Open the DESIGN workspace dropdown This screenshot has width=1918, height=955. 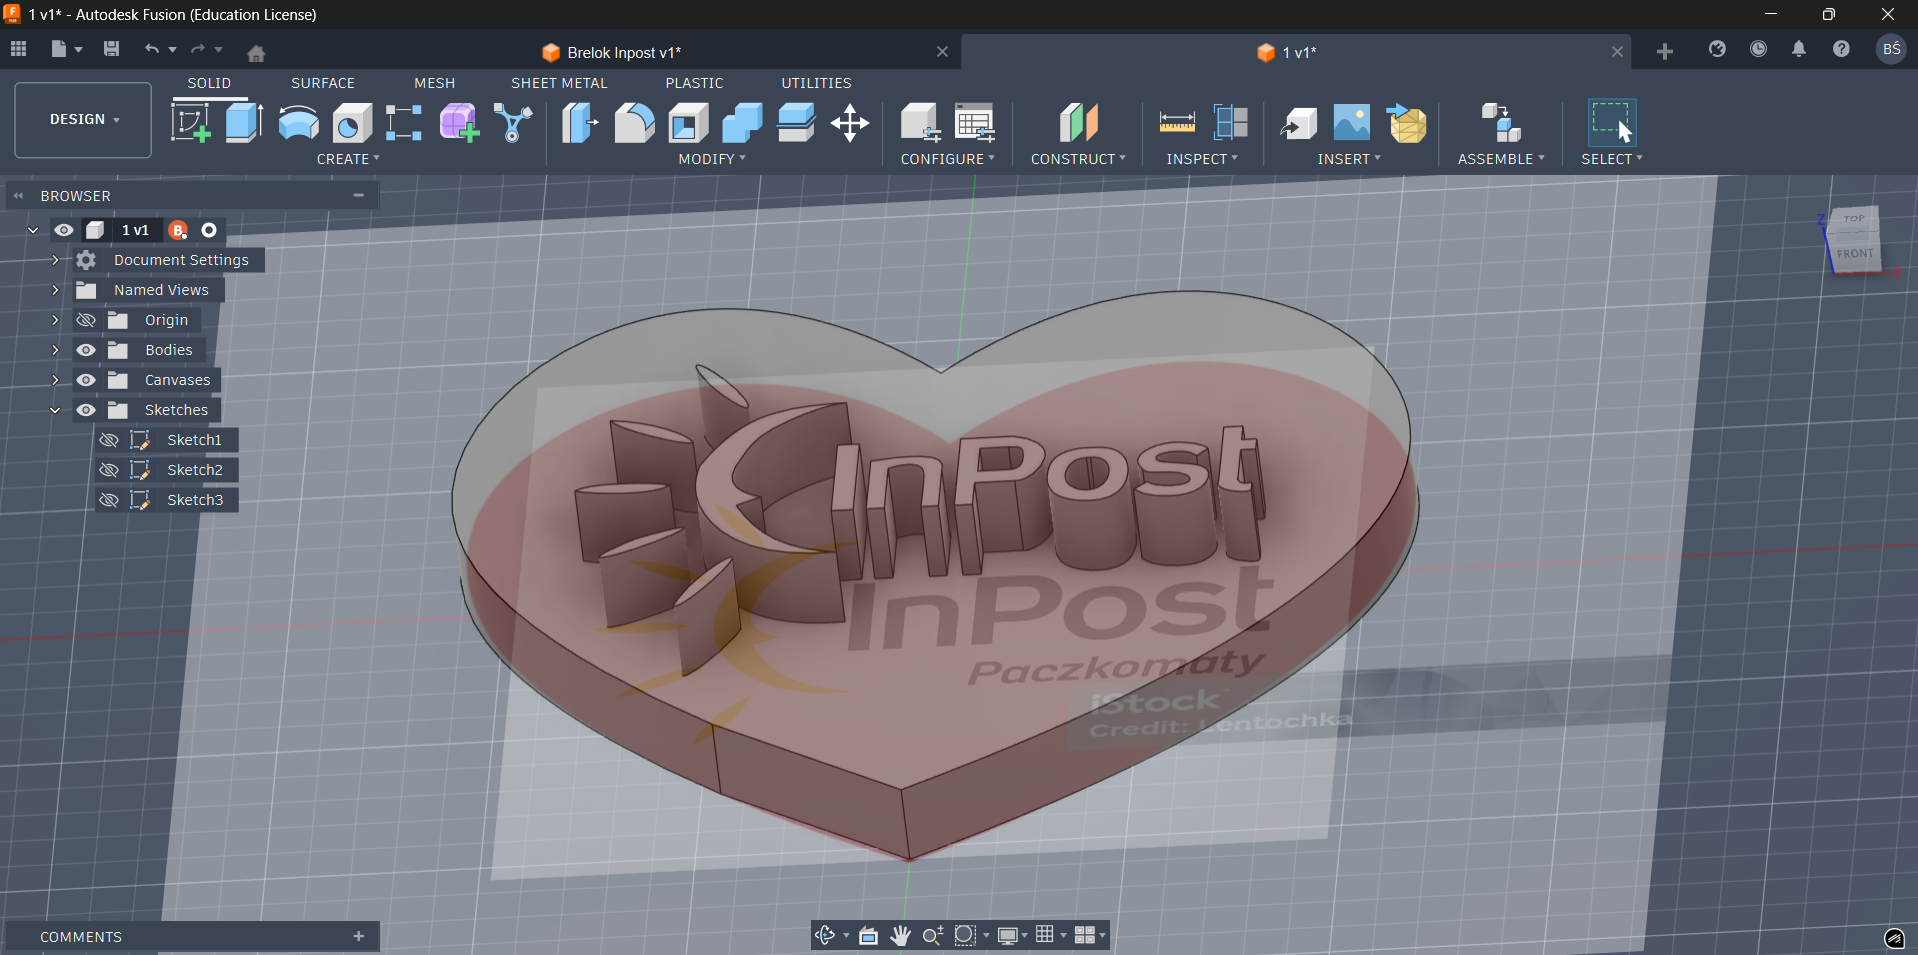click(x=84, y=119)
